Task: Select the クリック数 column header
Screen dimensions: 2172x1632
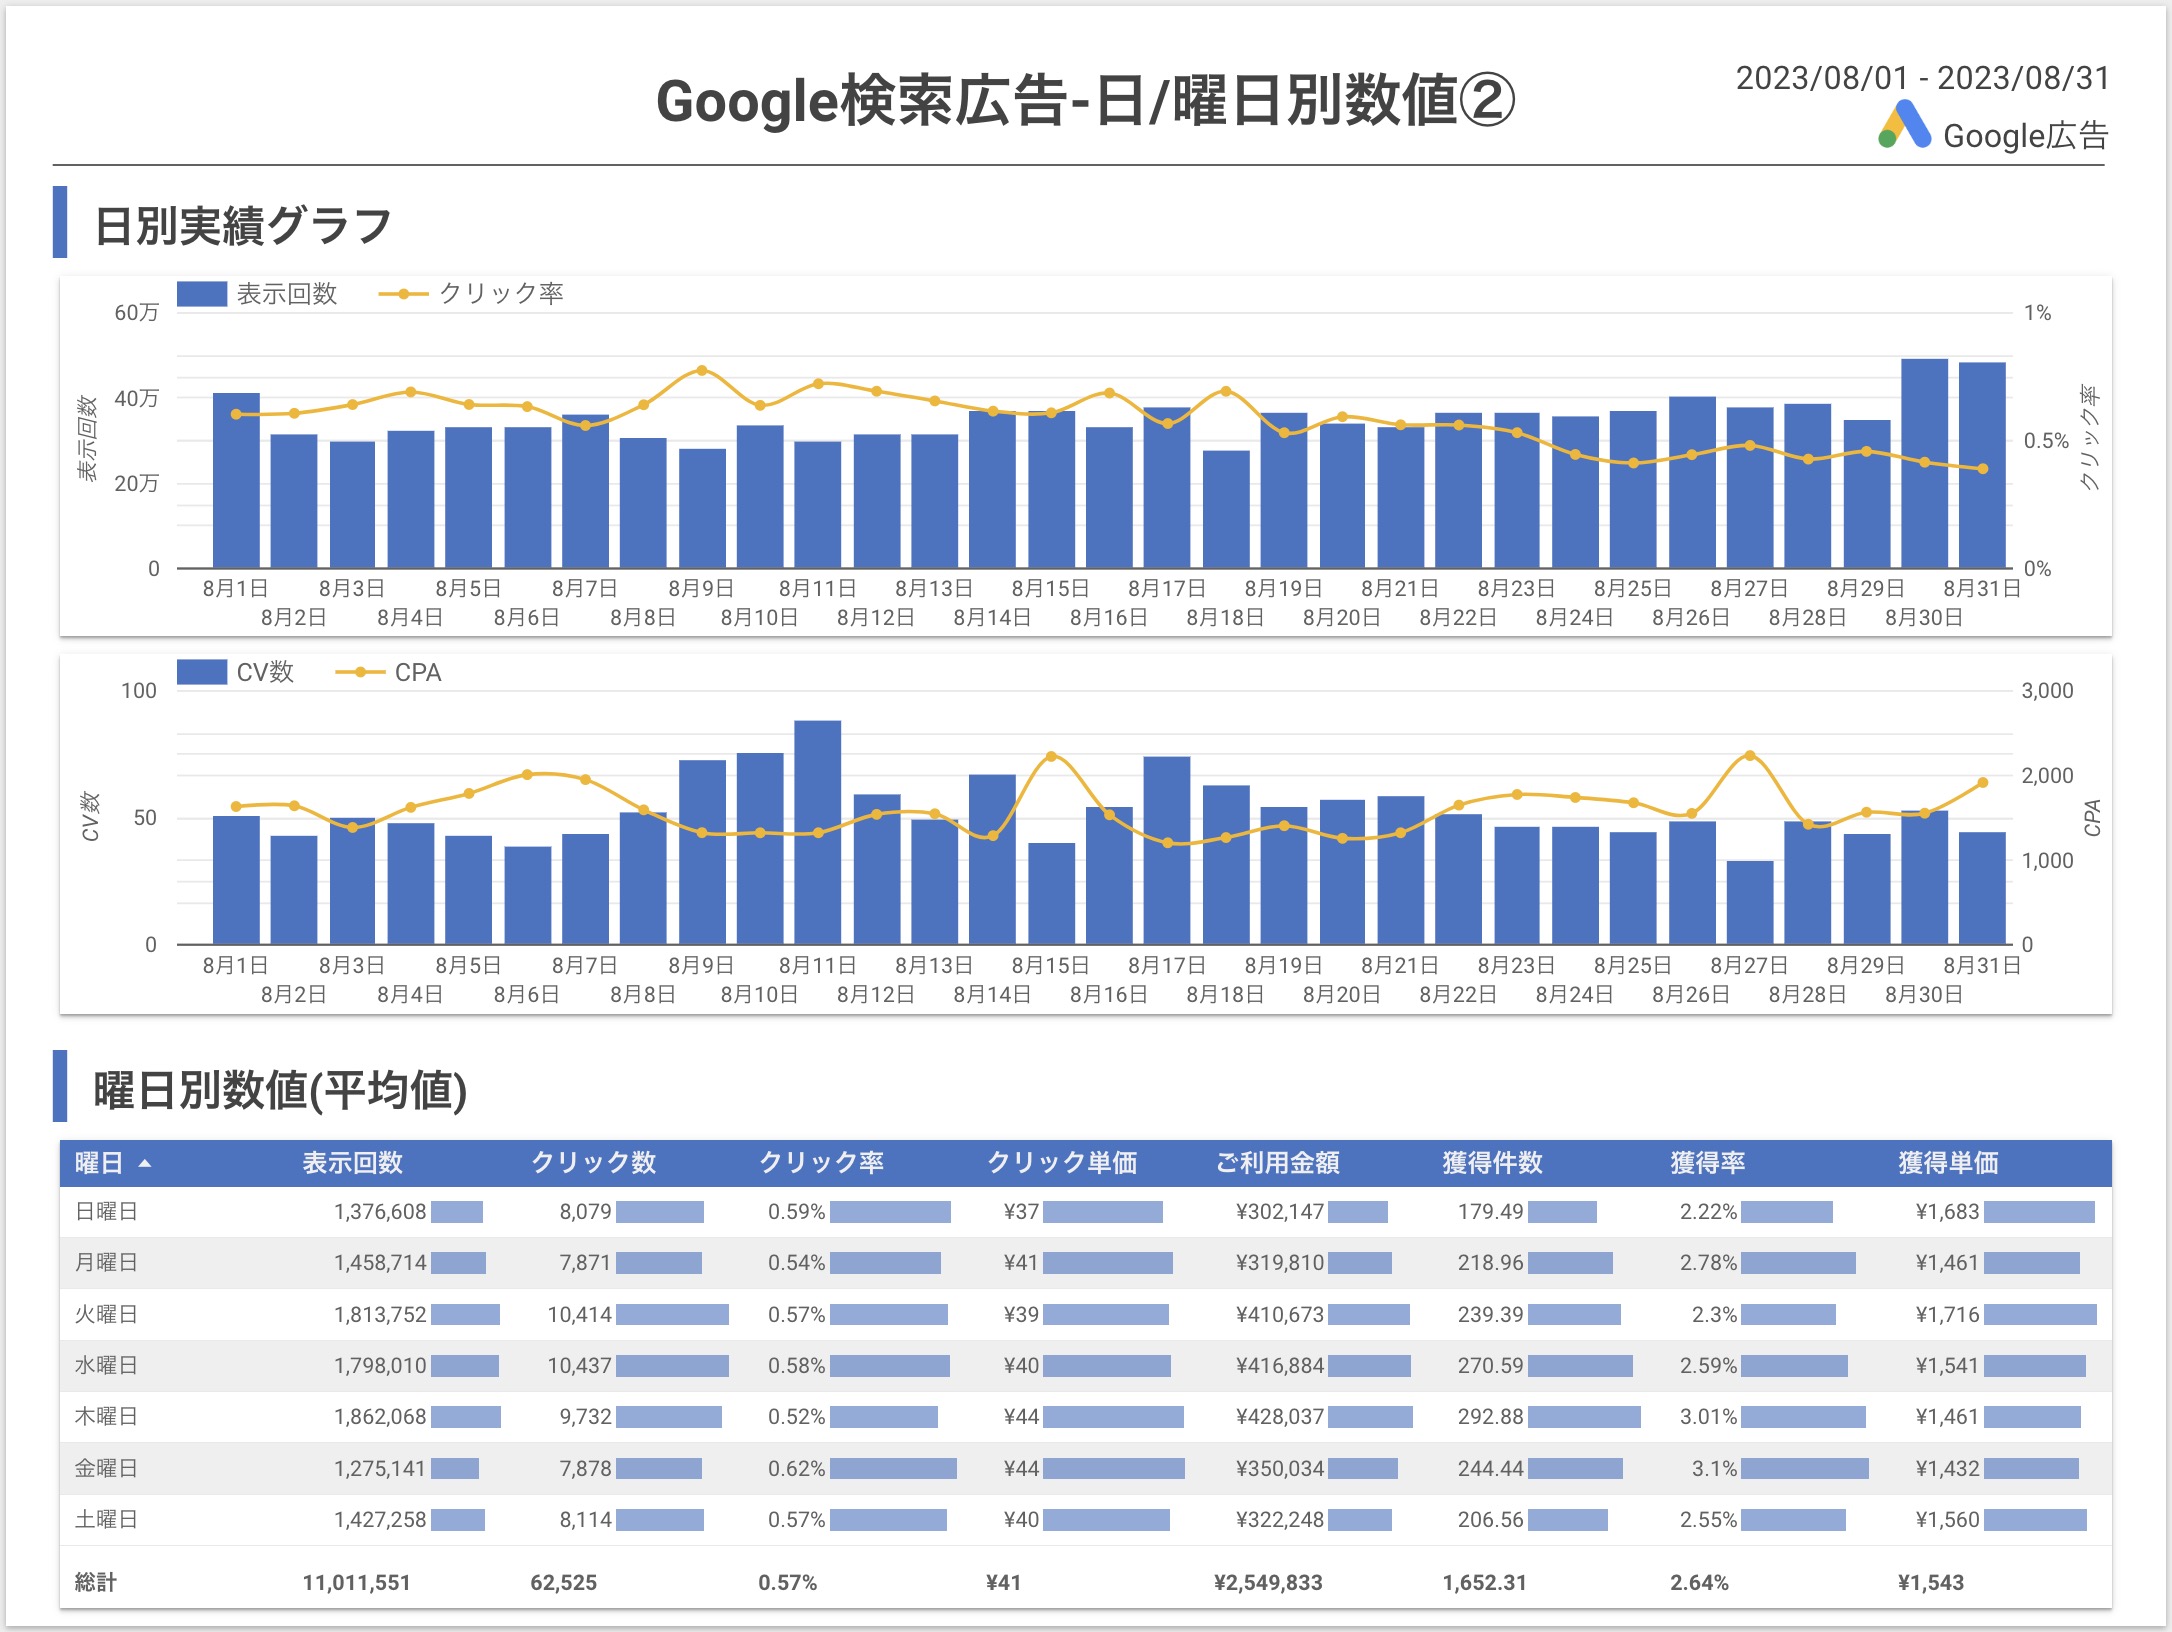Action: tap(593, 1163)
